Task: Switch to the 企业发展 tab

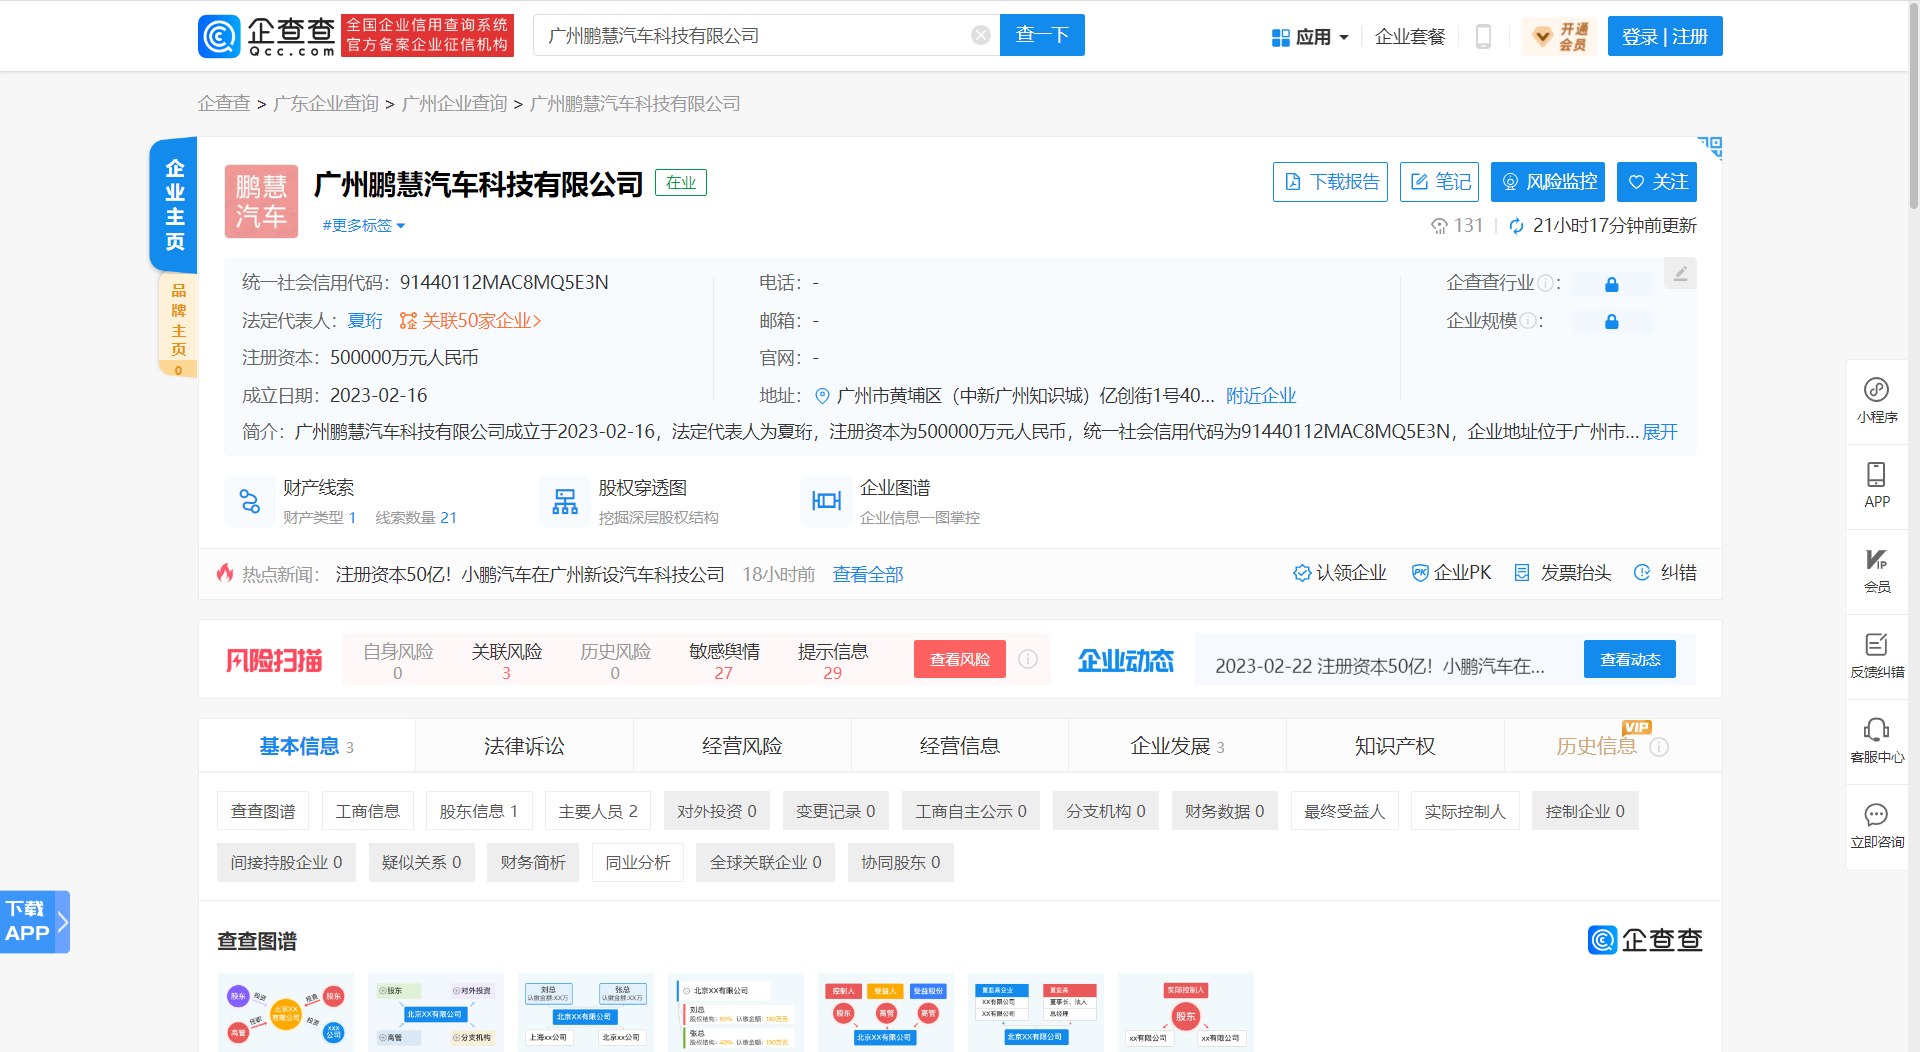Action: tap(1177, 746)
